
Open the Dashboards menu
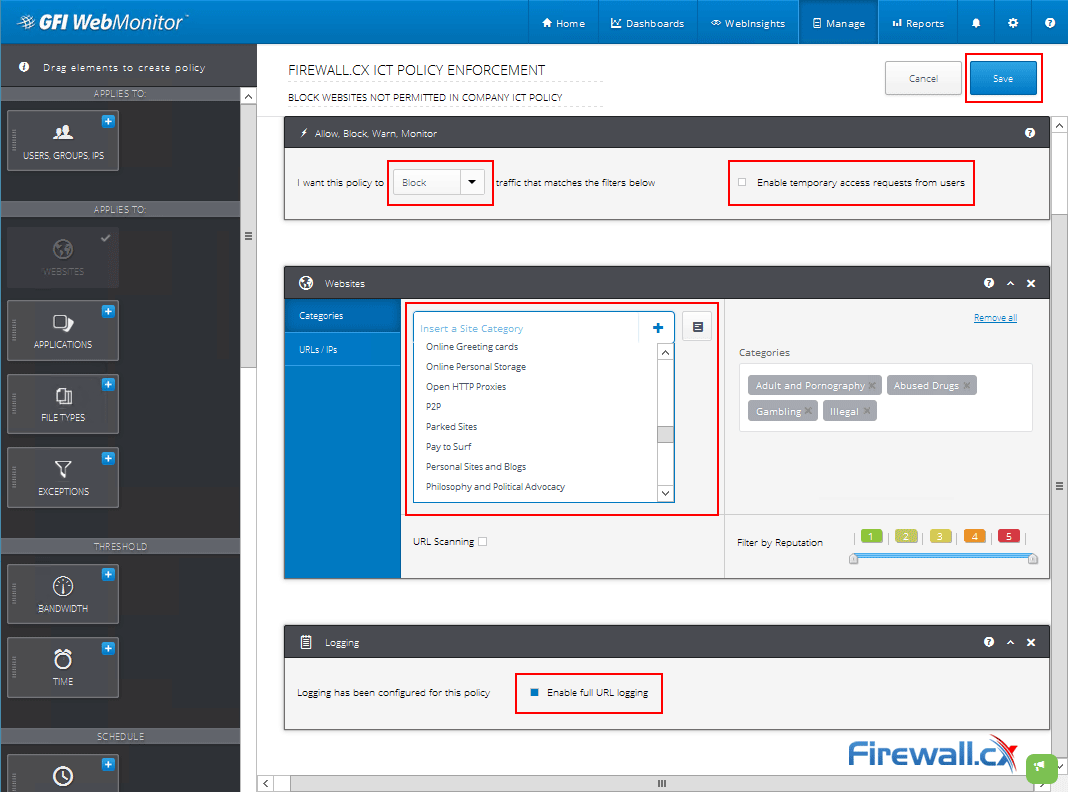[647, 23]
